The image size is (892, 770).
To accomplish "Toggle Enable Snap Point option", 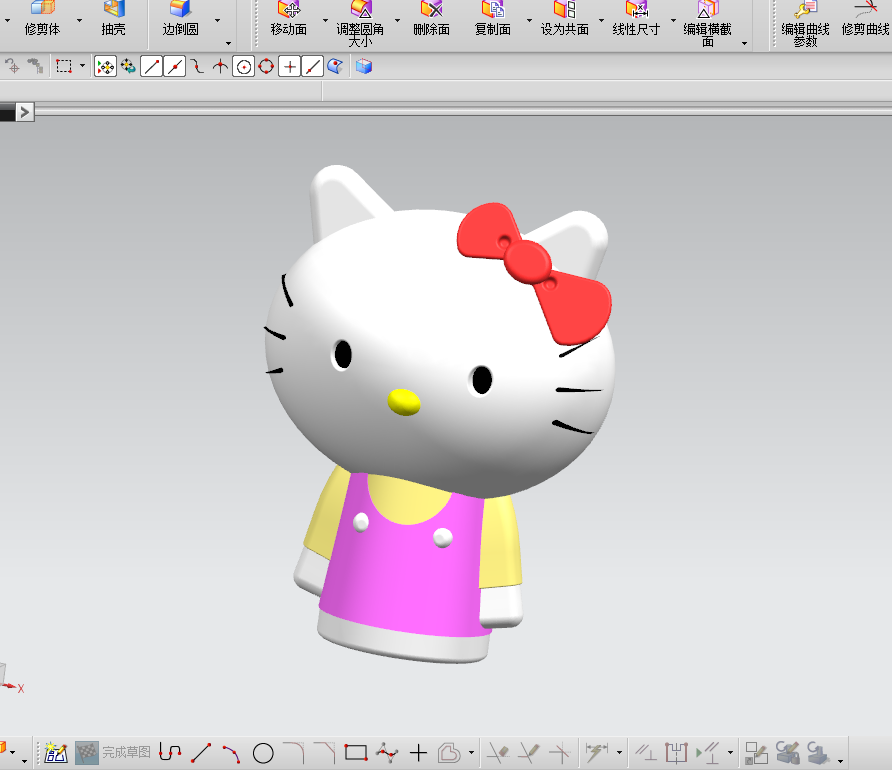I will pyautogui.click(x=105, y=67).
